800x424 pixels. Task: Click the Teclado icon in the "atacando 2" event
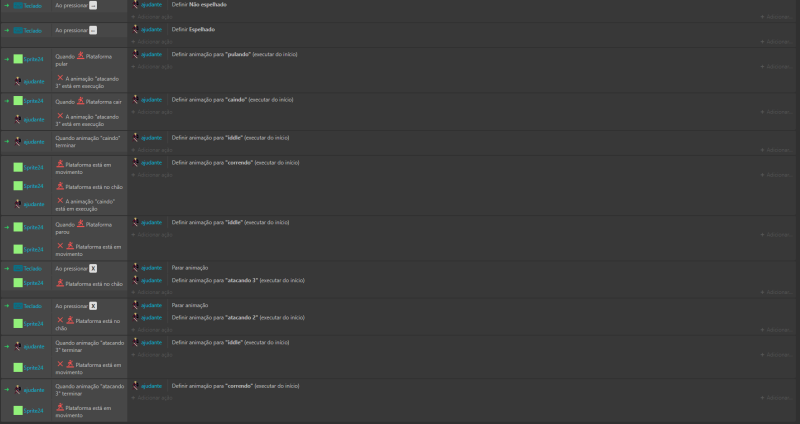(x=18, y=306)
